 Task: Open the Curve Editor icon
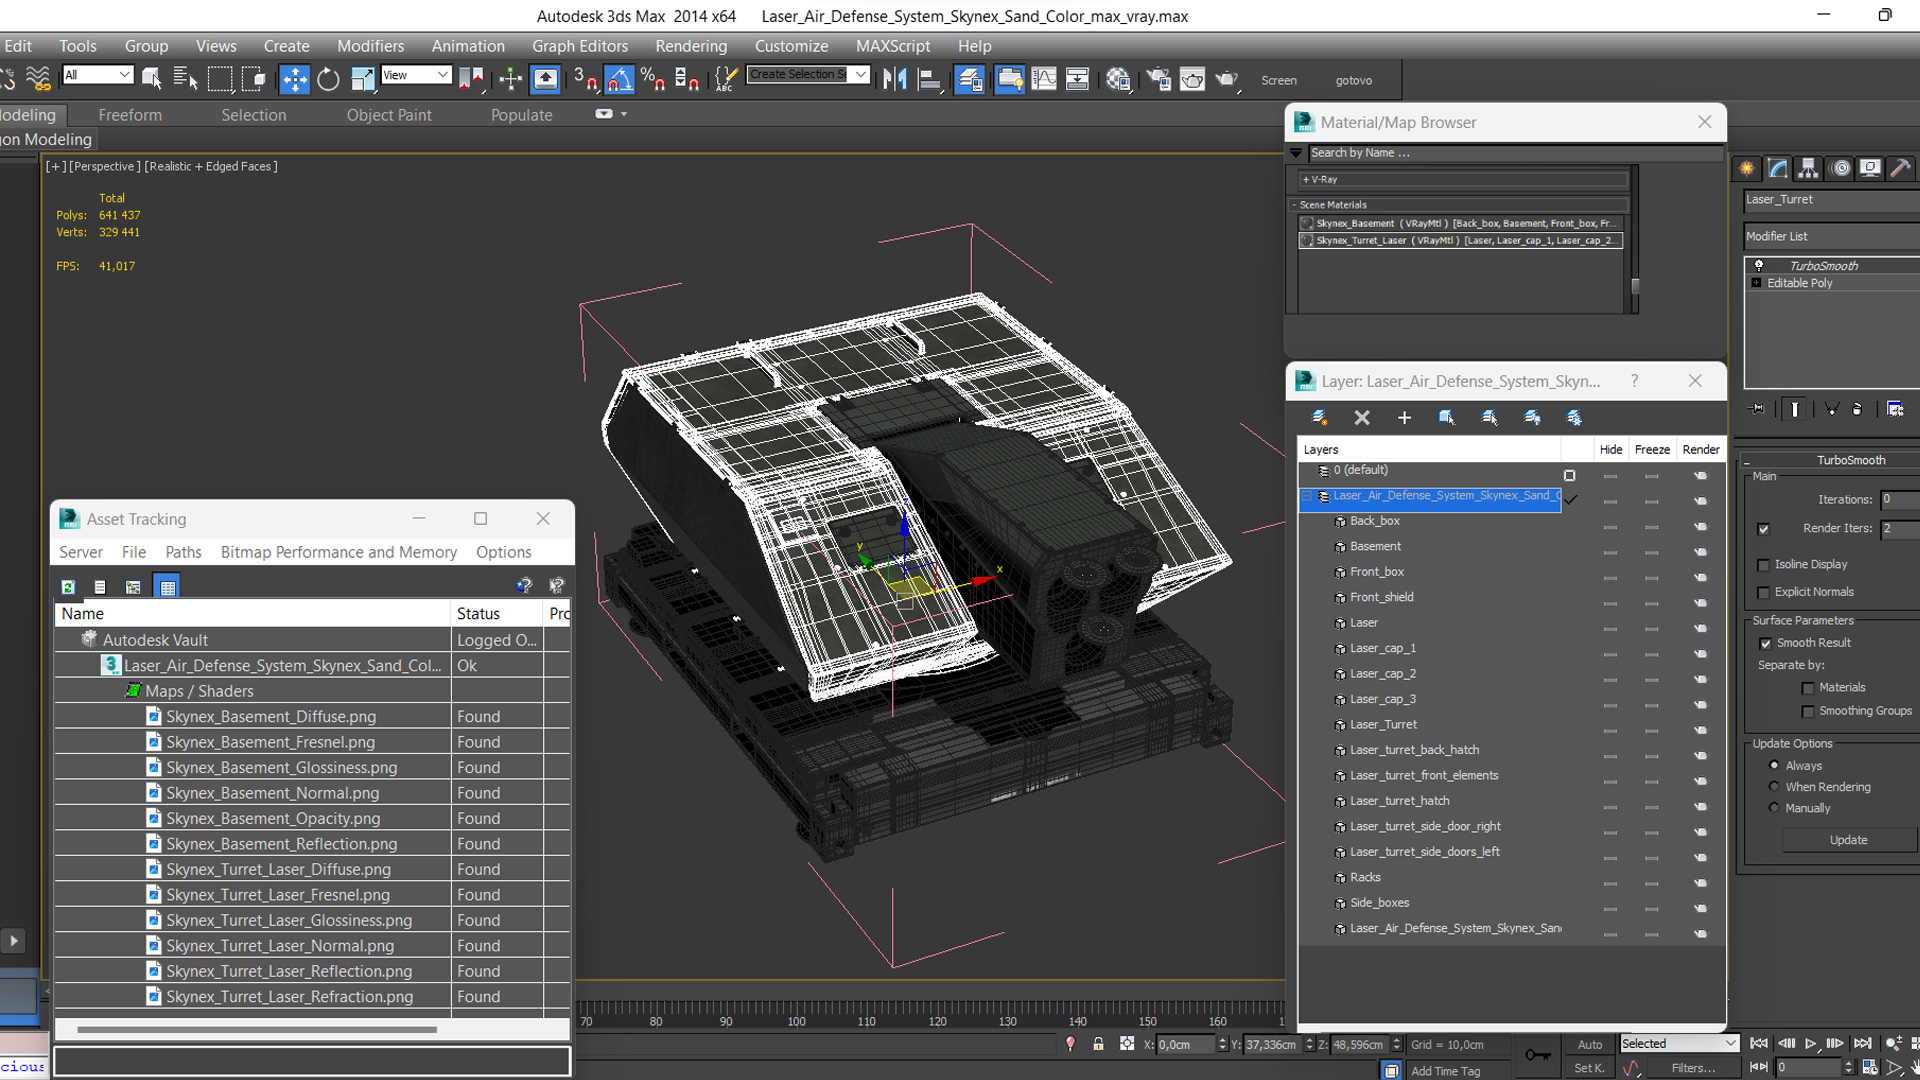pos(1043,79)
